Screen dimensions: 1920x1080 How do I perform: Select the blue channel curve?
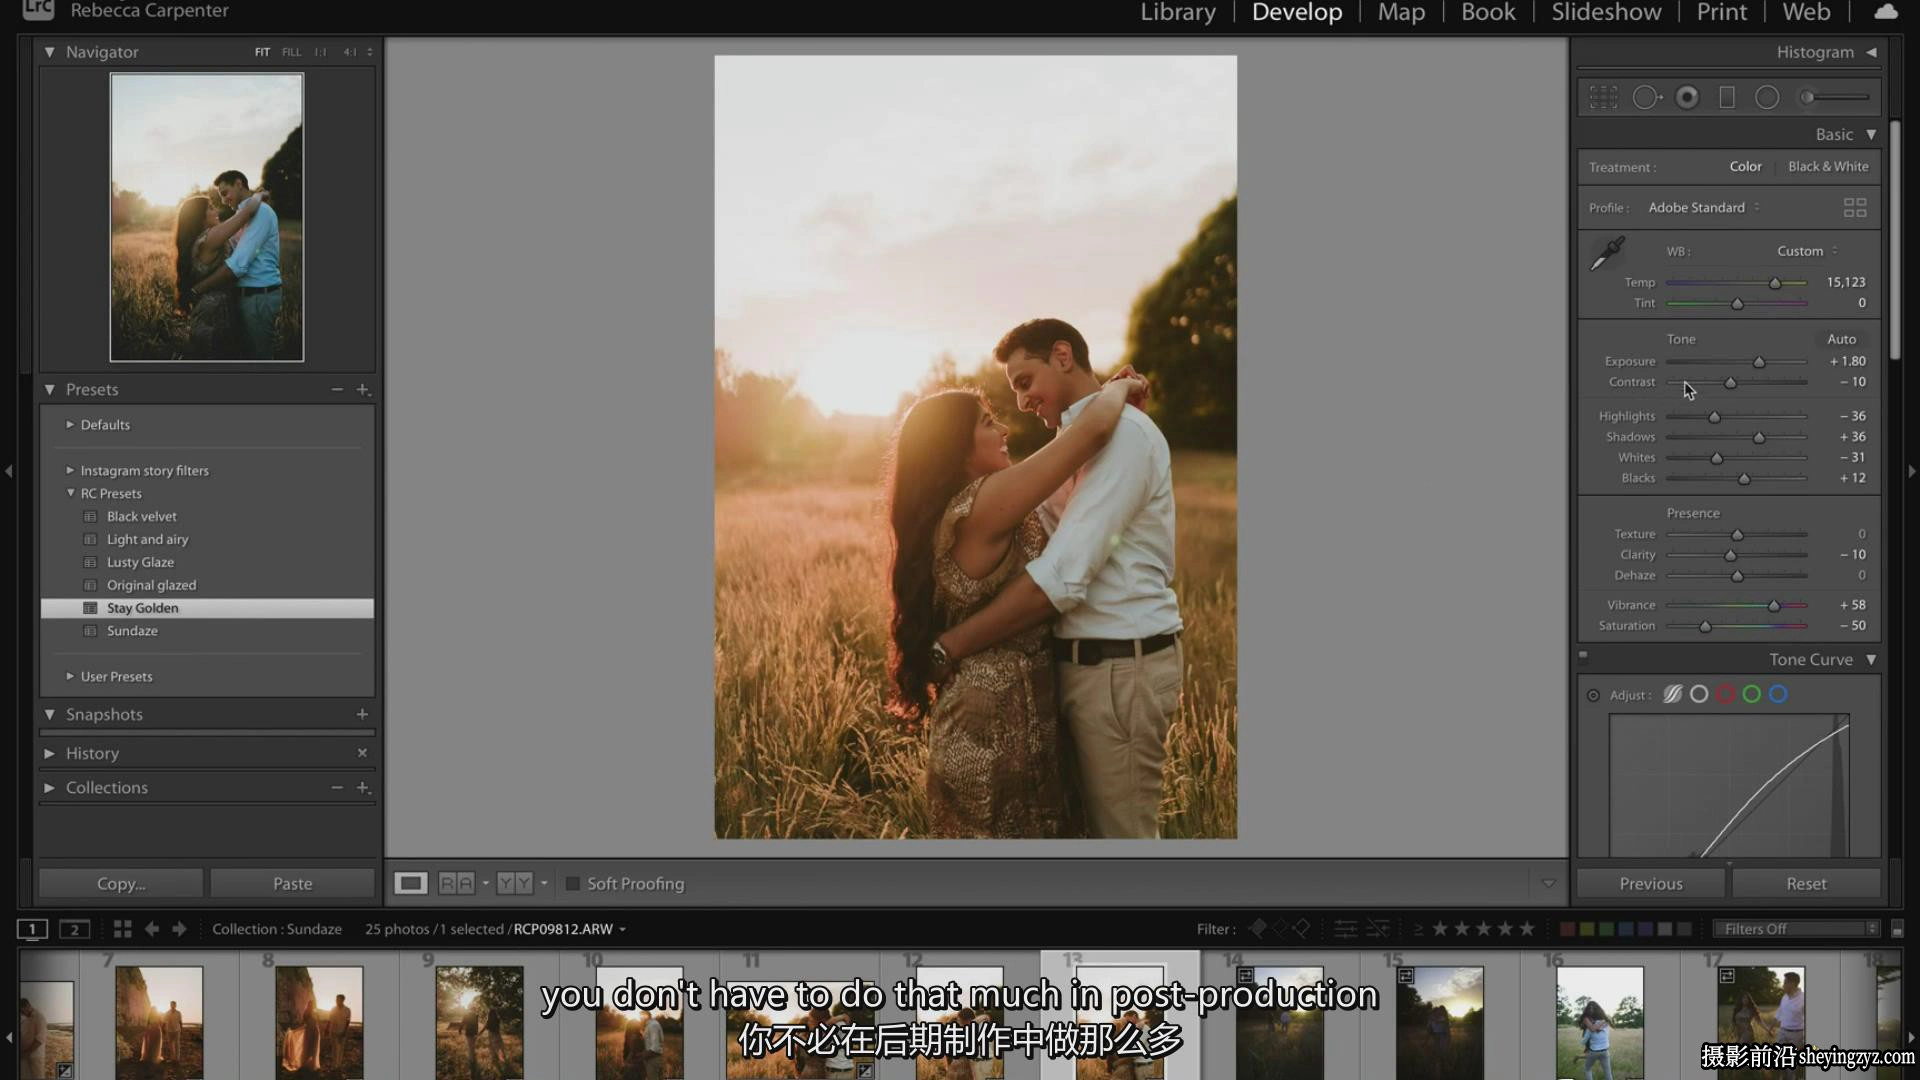click(x=1778, y=694)
